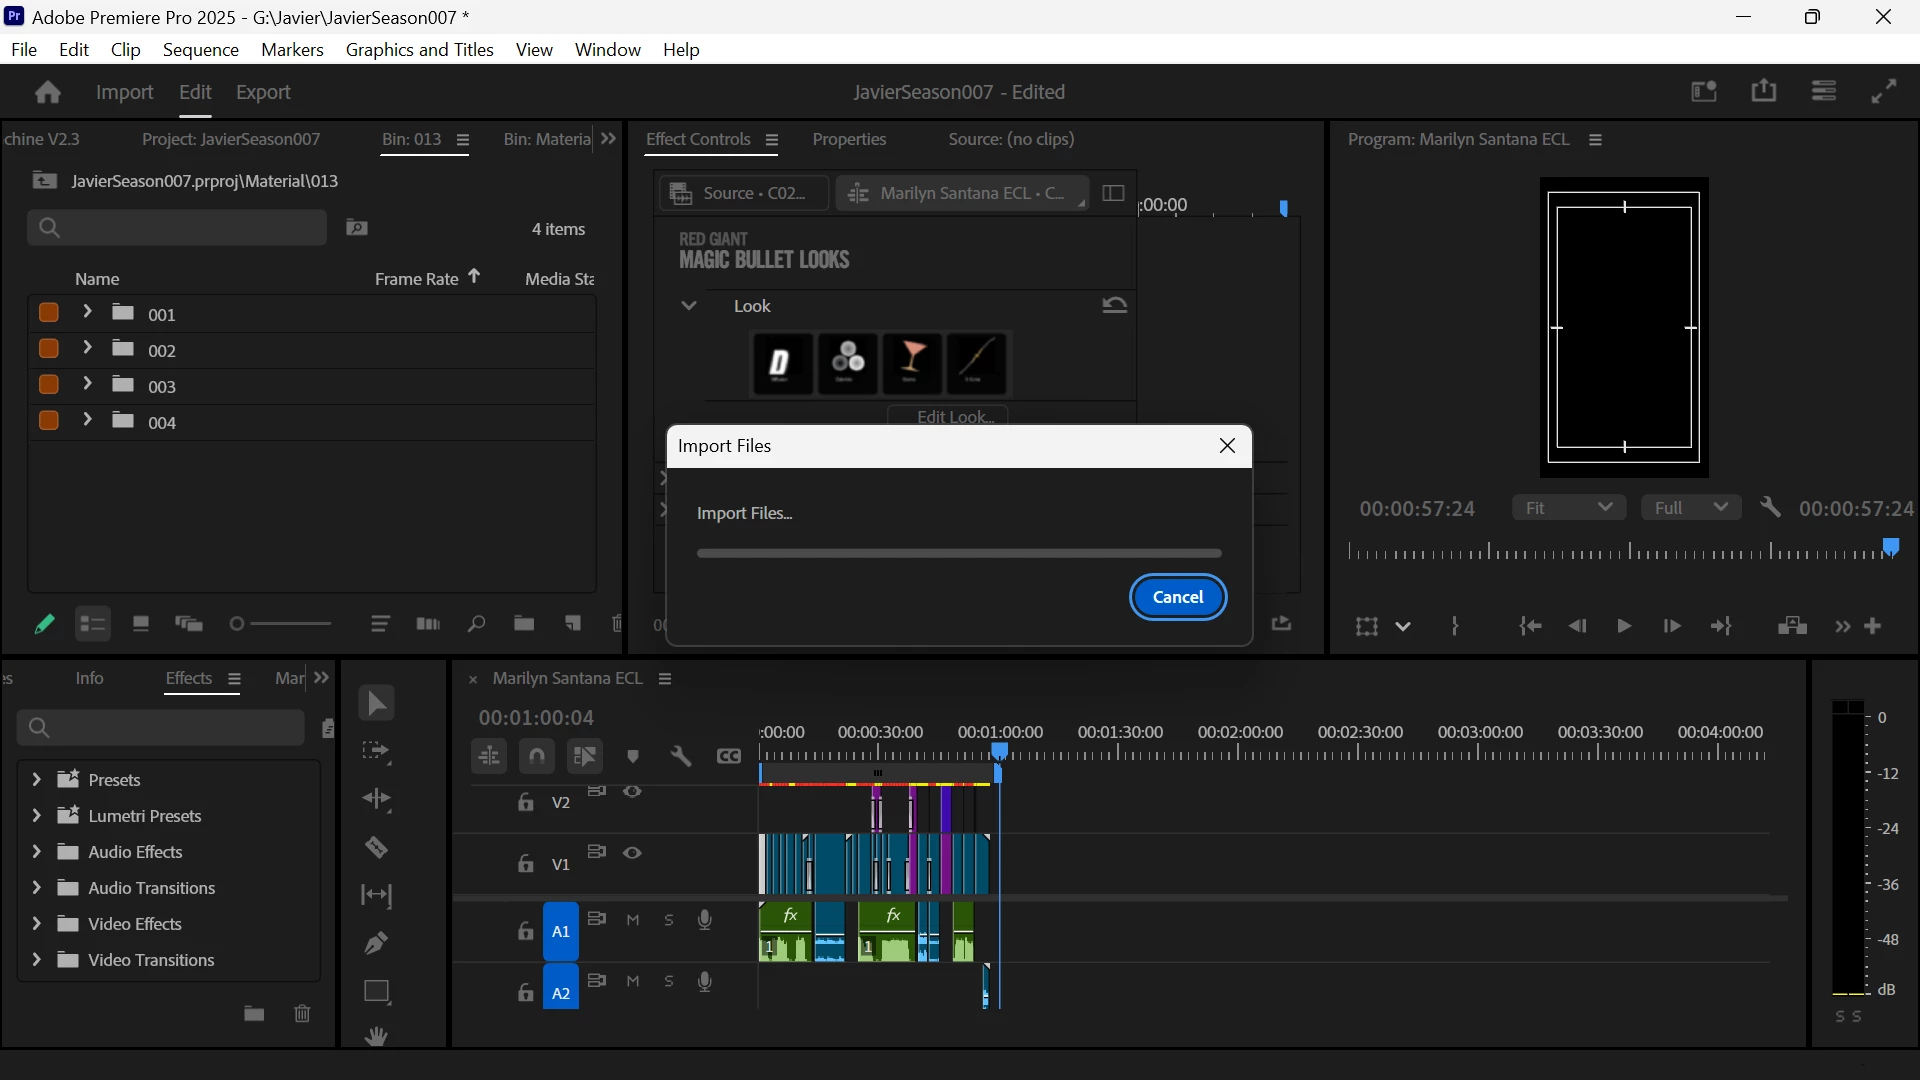Click the Quick Export share icon
This screenshot has width=1920, height=1080.
[x=1764, y=91]
